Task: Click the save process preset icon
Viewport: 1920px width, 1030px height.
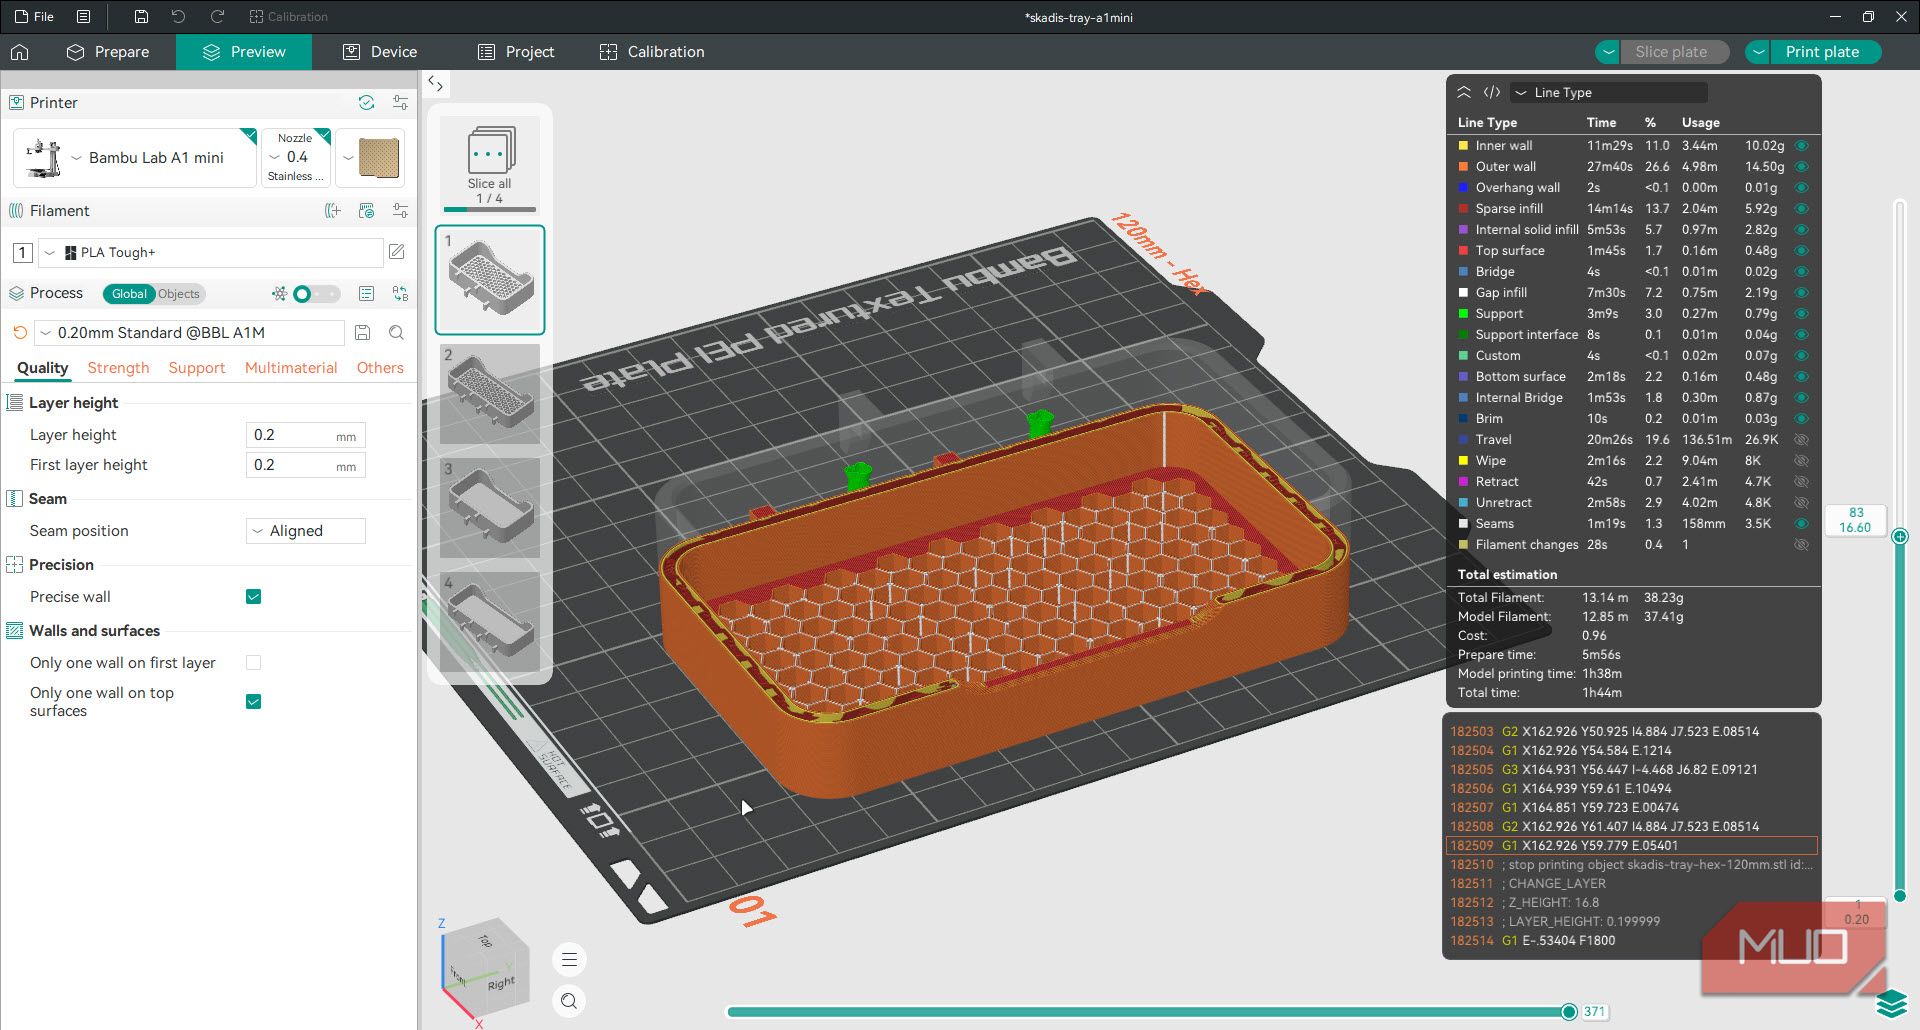Action: click(x=363, y=332)
